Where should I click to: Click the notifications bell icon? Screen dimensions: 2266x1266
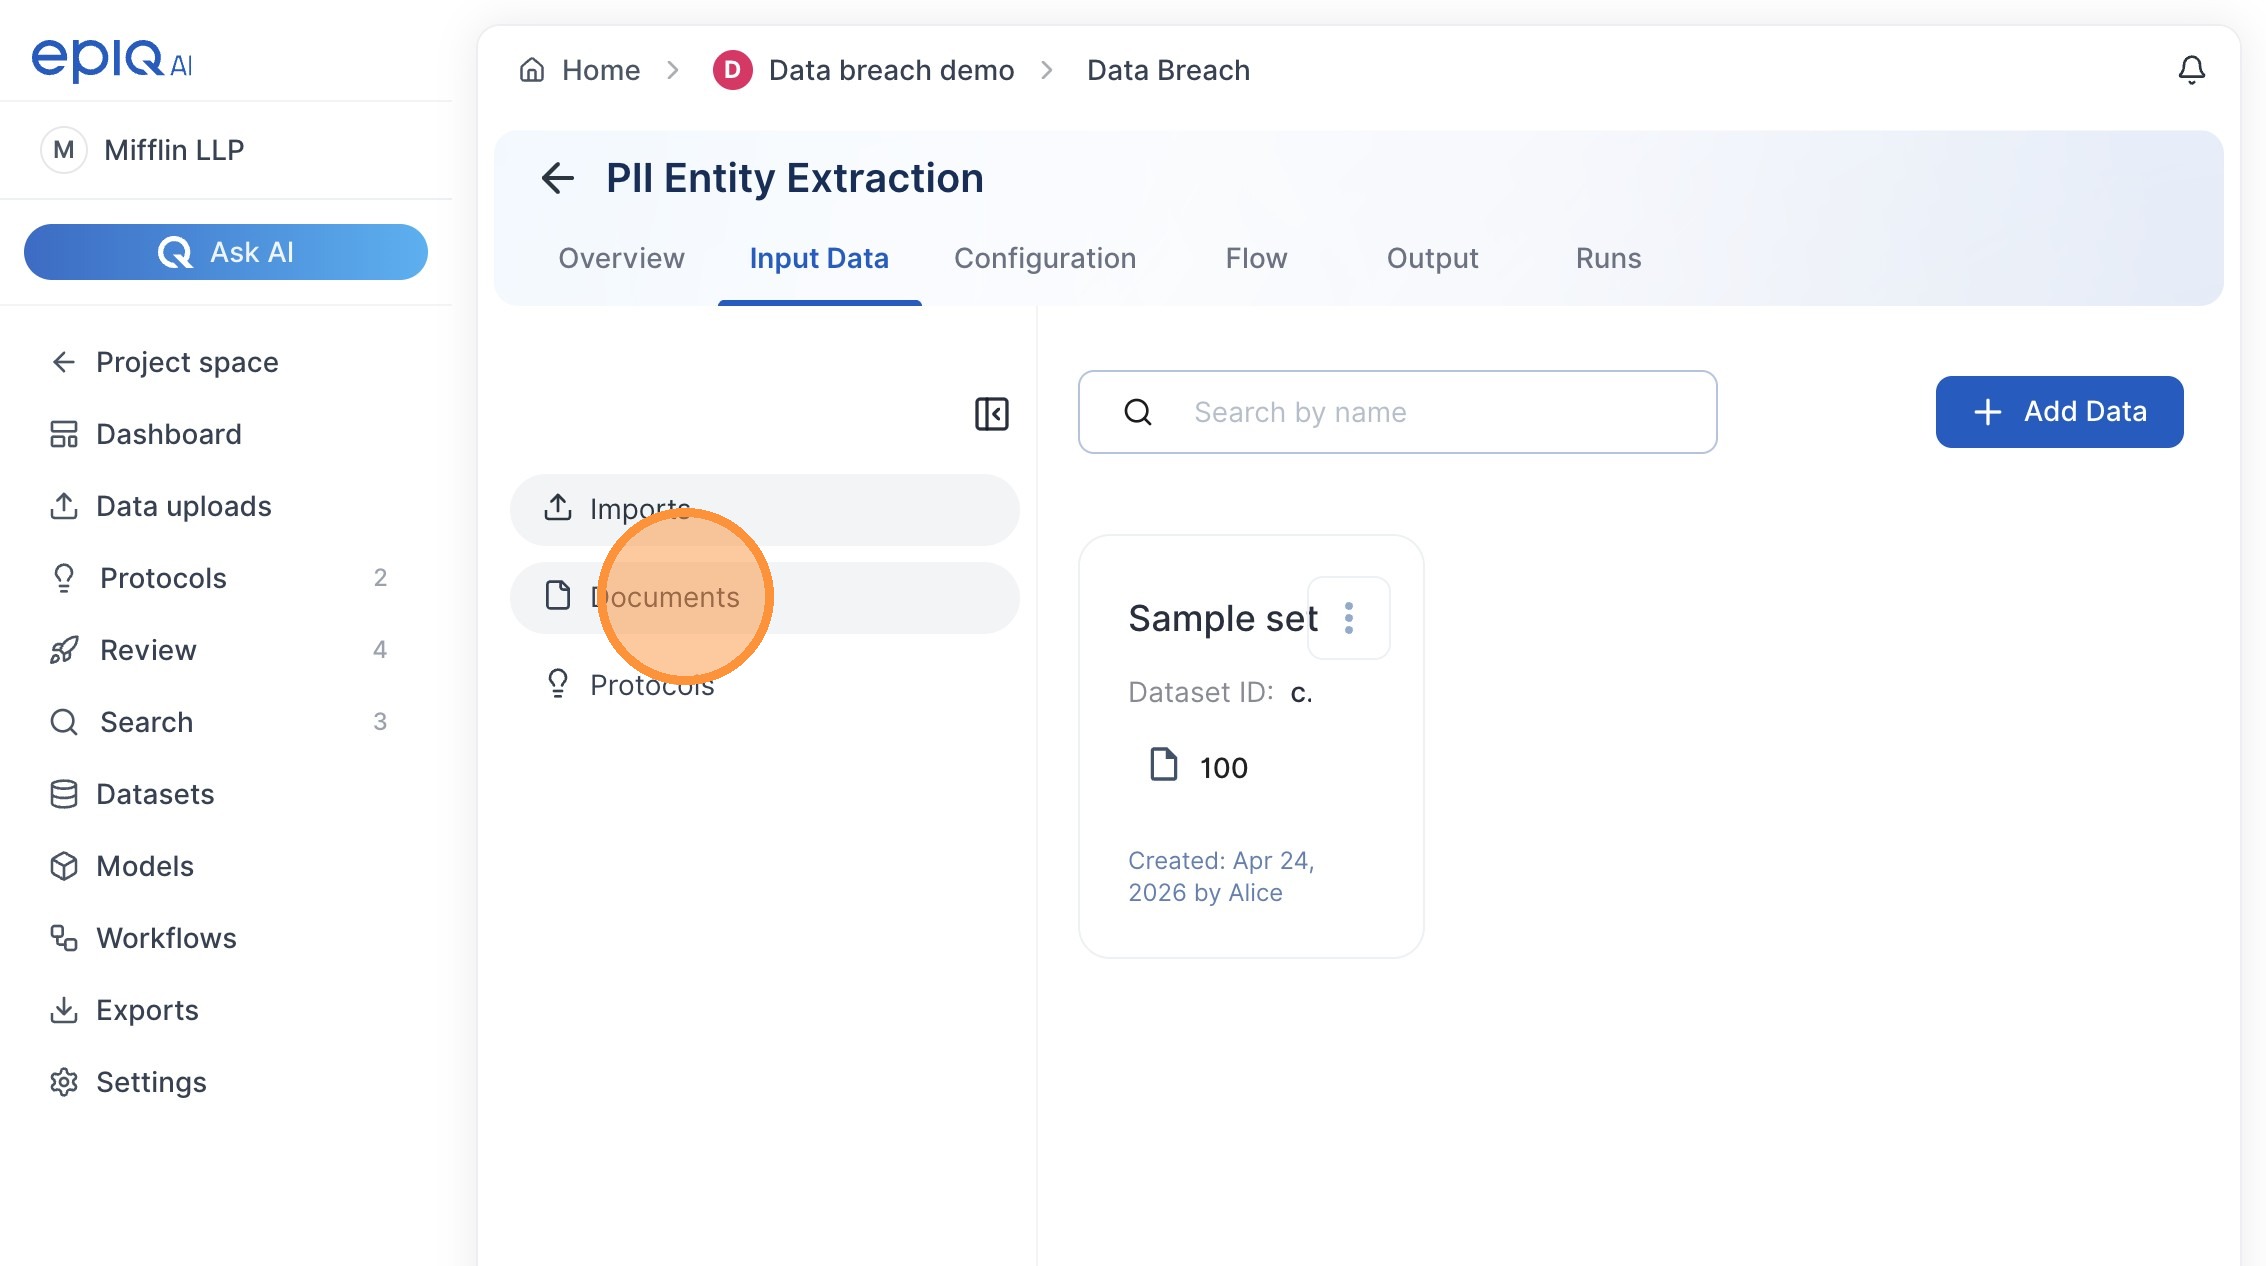point(2191,70)
